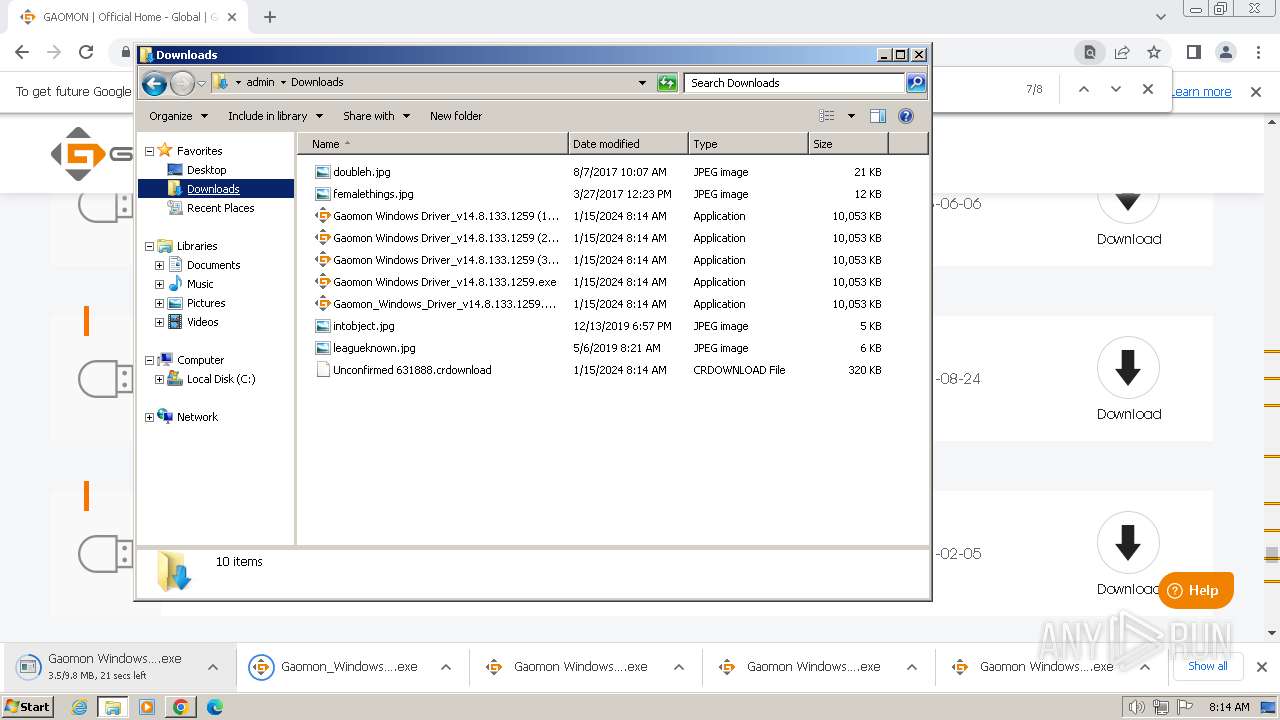Open options for in-progress Gaomon download

213,667
